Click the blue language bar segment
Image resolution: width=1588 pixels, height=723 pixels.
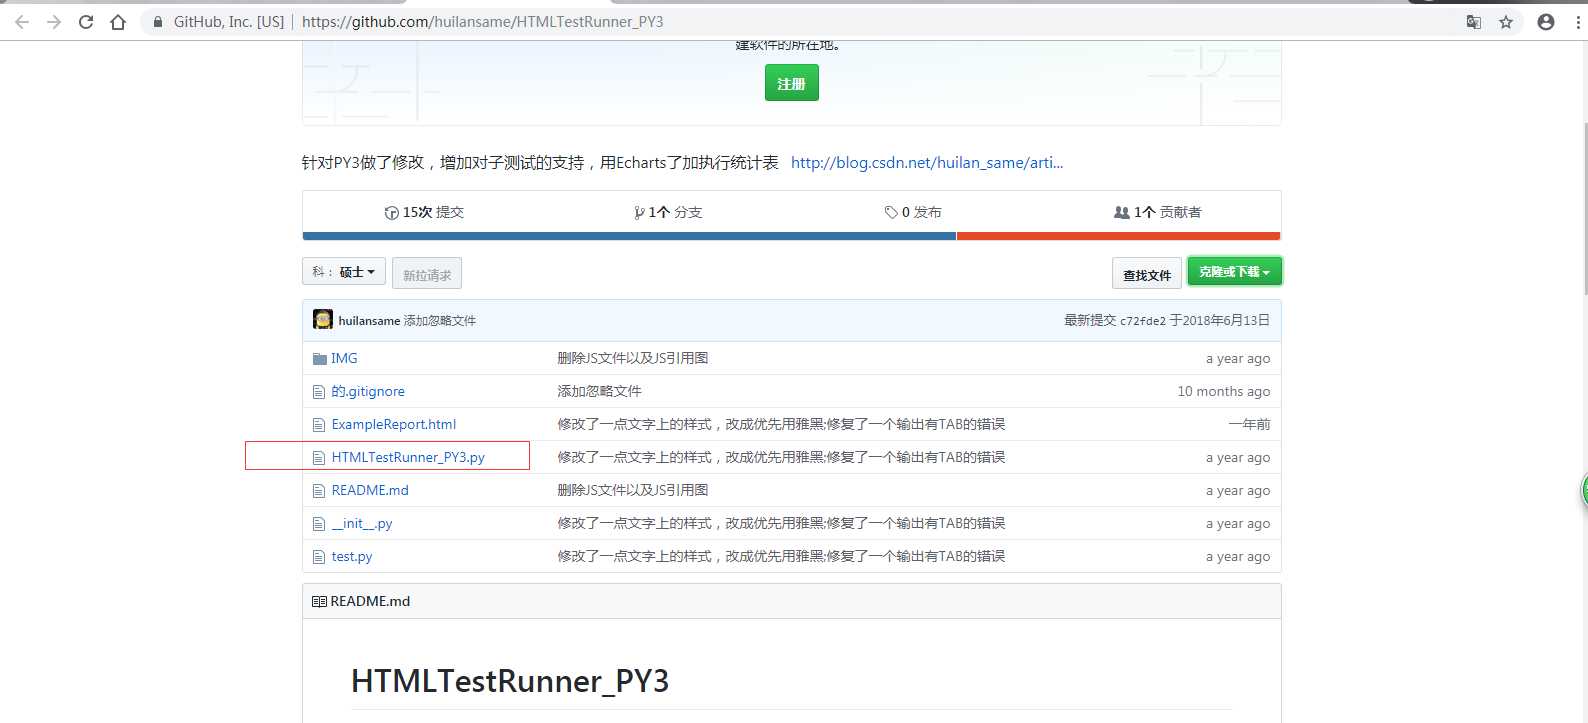point(629,236)
